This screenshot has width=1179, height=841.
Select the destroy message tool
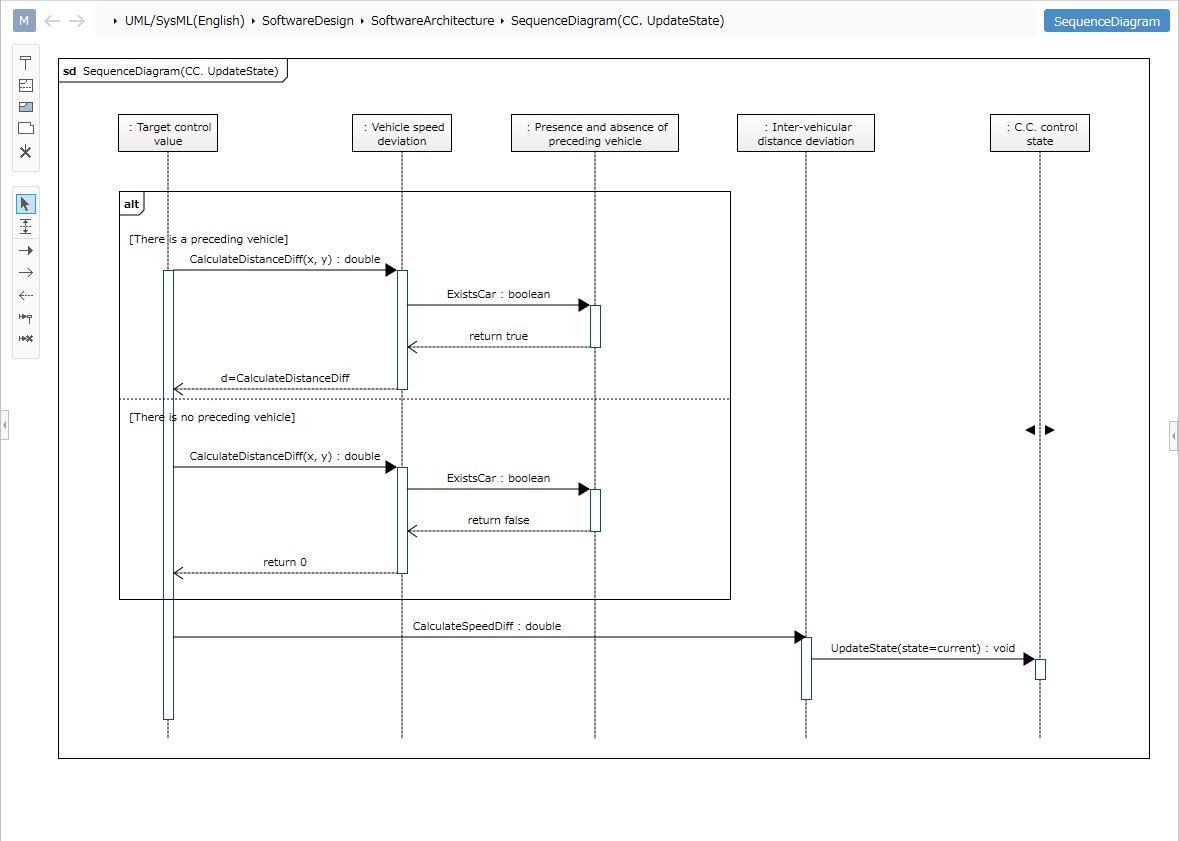26,339
